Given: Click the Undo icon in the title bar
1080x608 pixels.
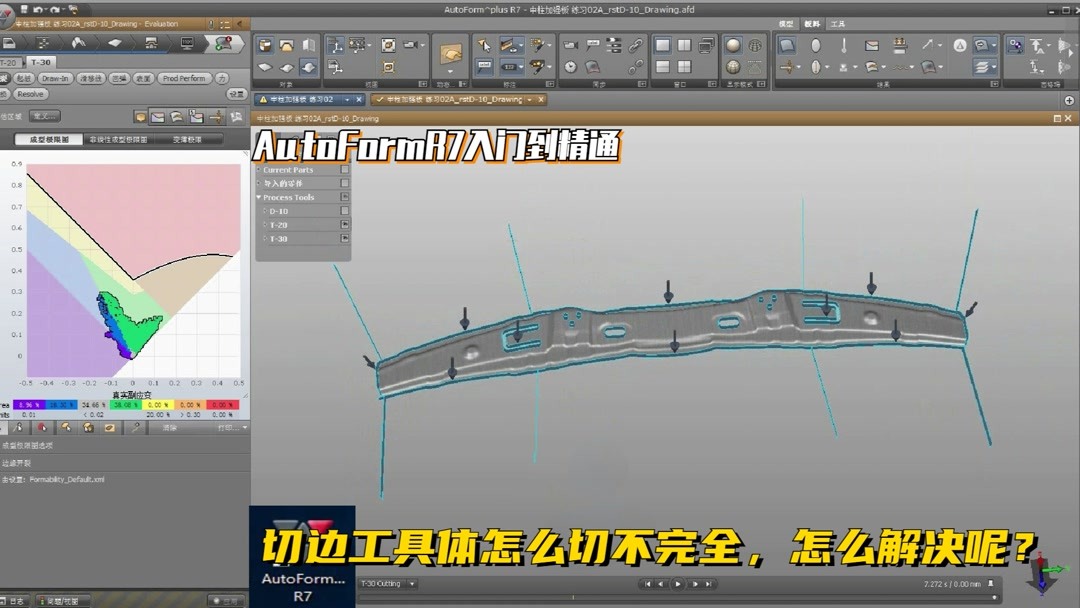Looking at the screenshot, I should (x=39, y=9).
